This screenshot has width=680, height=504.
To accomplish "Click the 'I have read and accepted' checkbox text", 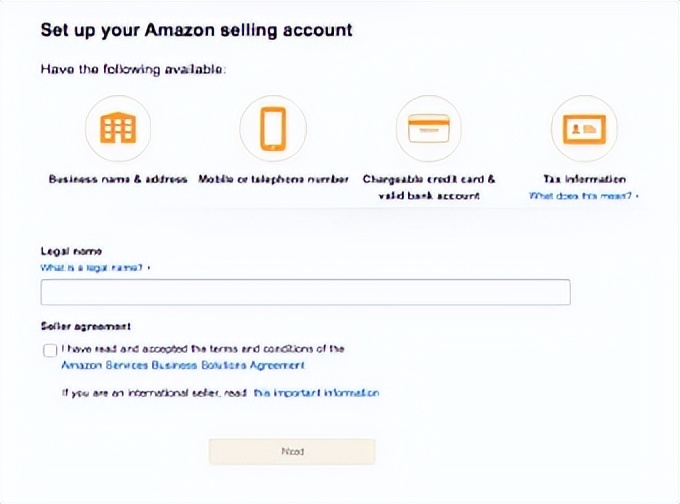I will pyautogui.click(x=203, y=349).
